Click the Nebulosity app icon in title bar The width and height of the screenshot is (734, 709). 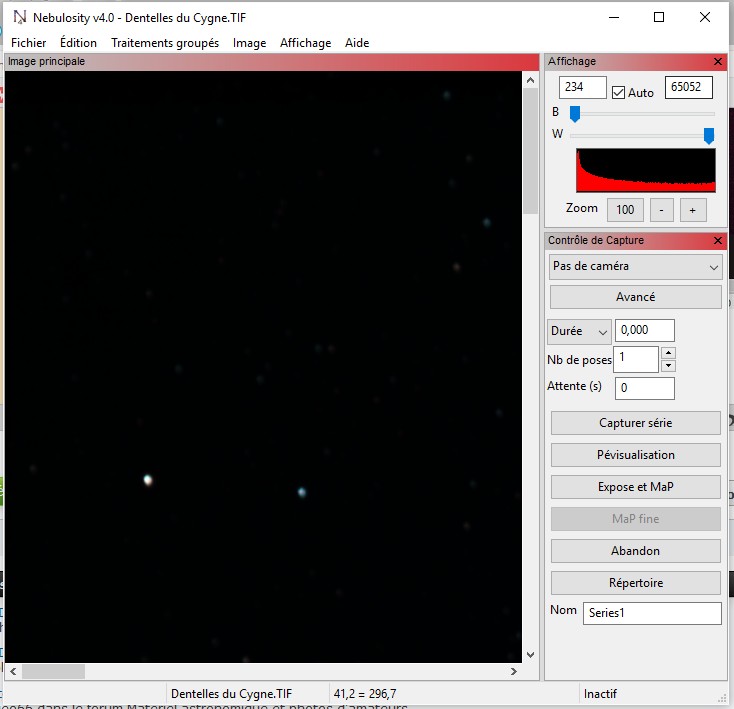click(x=20, y=17)
